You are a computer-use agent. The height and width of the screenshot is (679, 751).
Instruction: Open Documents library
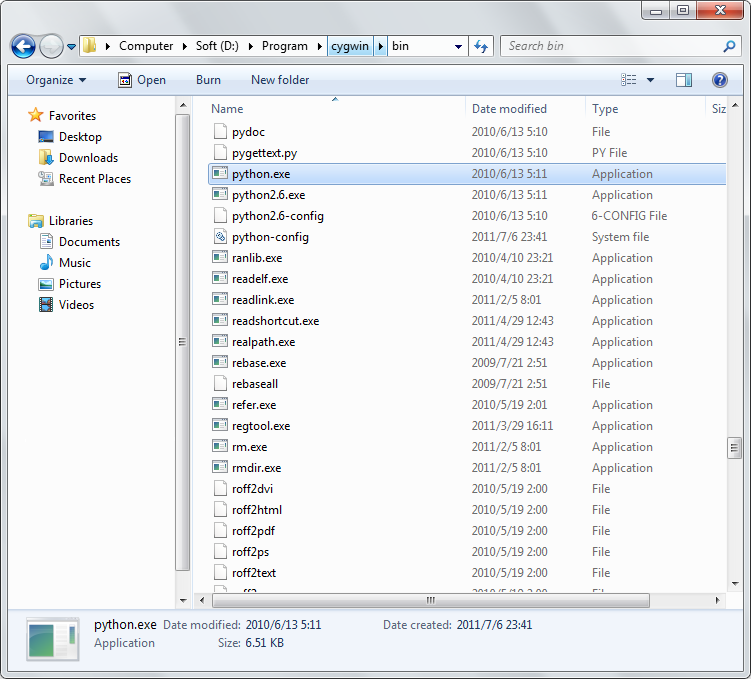pyautogui.click(x=89, y=242)
